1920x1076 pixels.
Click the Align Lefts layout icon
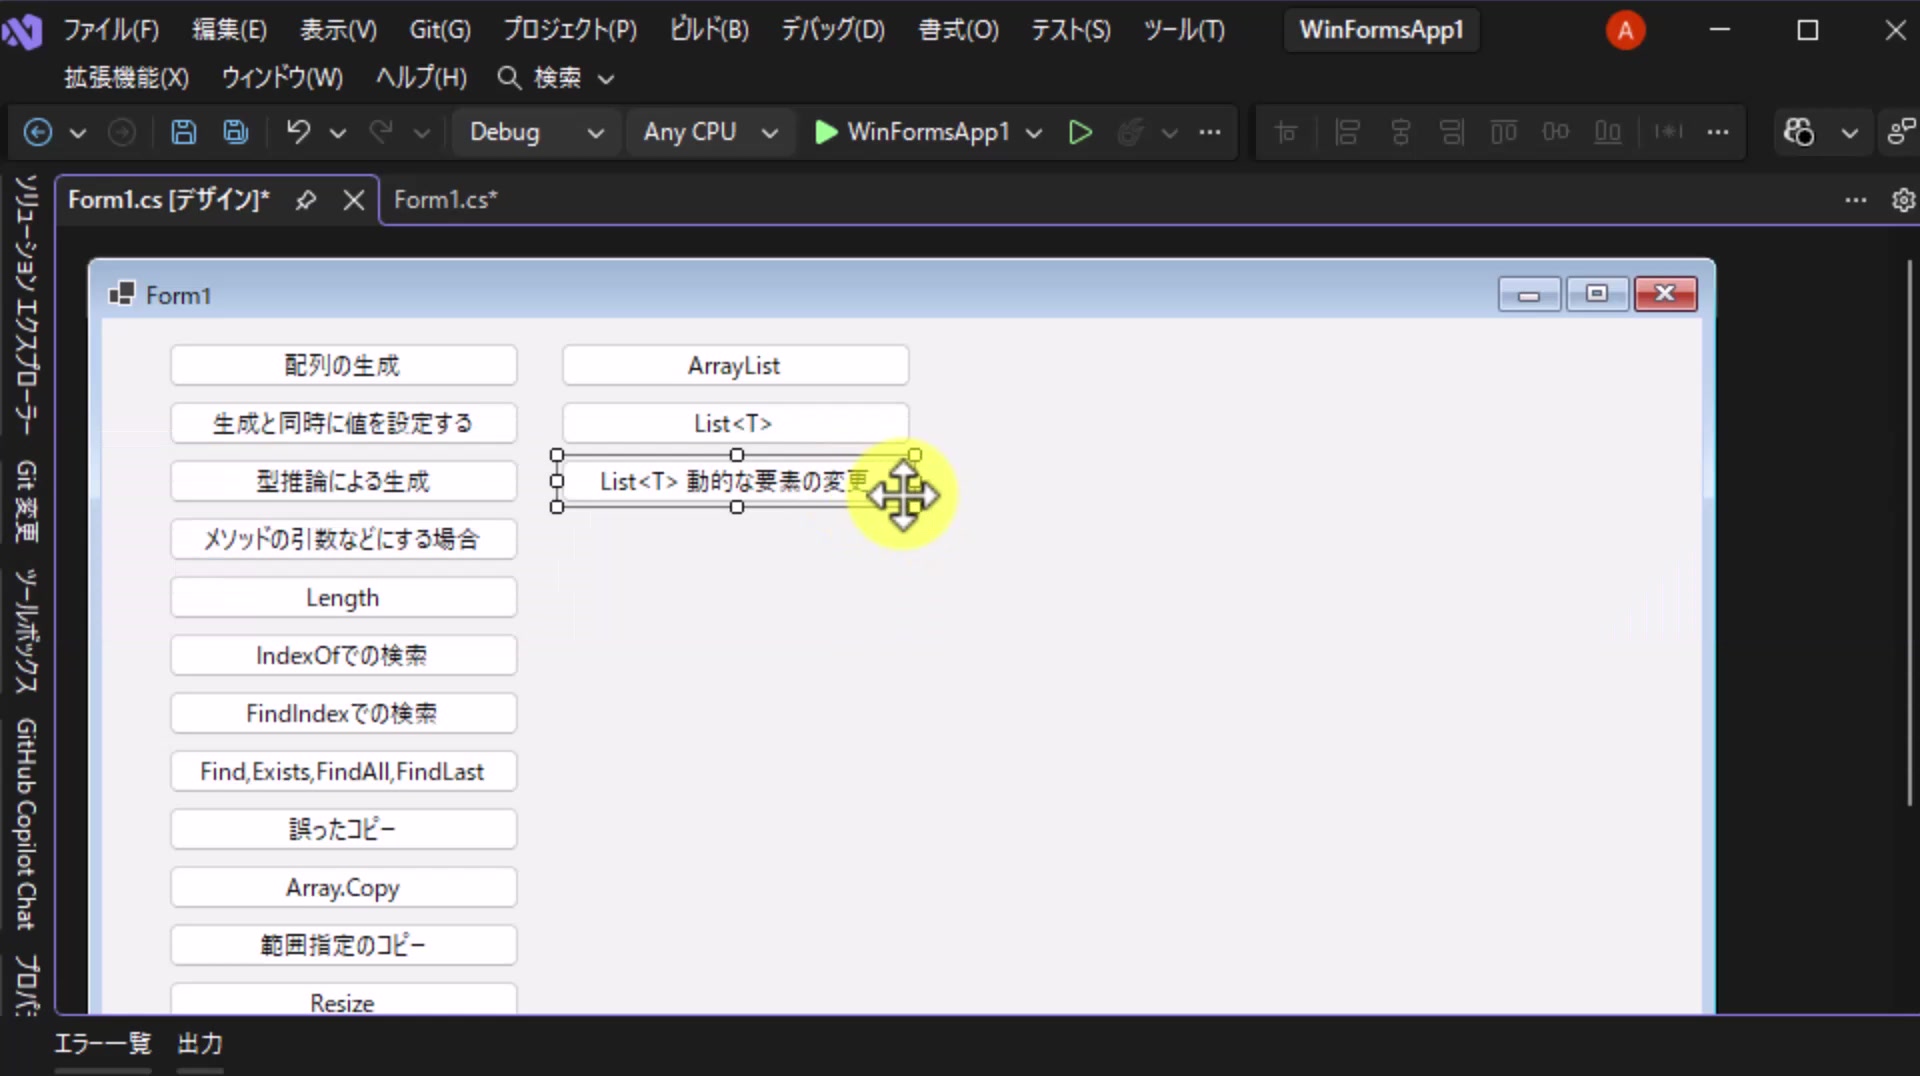(x=1347, y=132)
